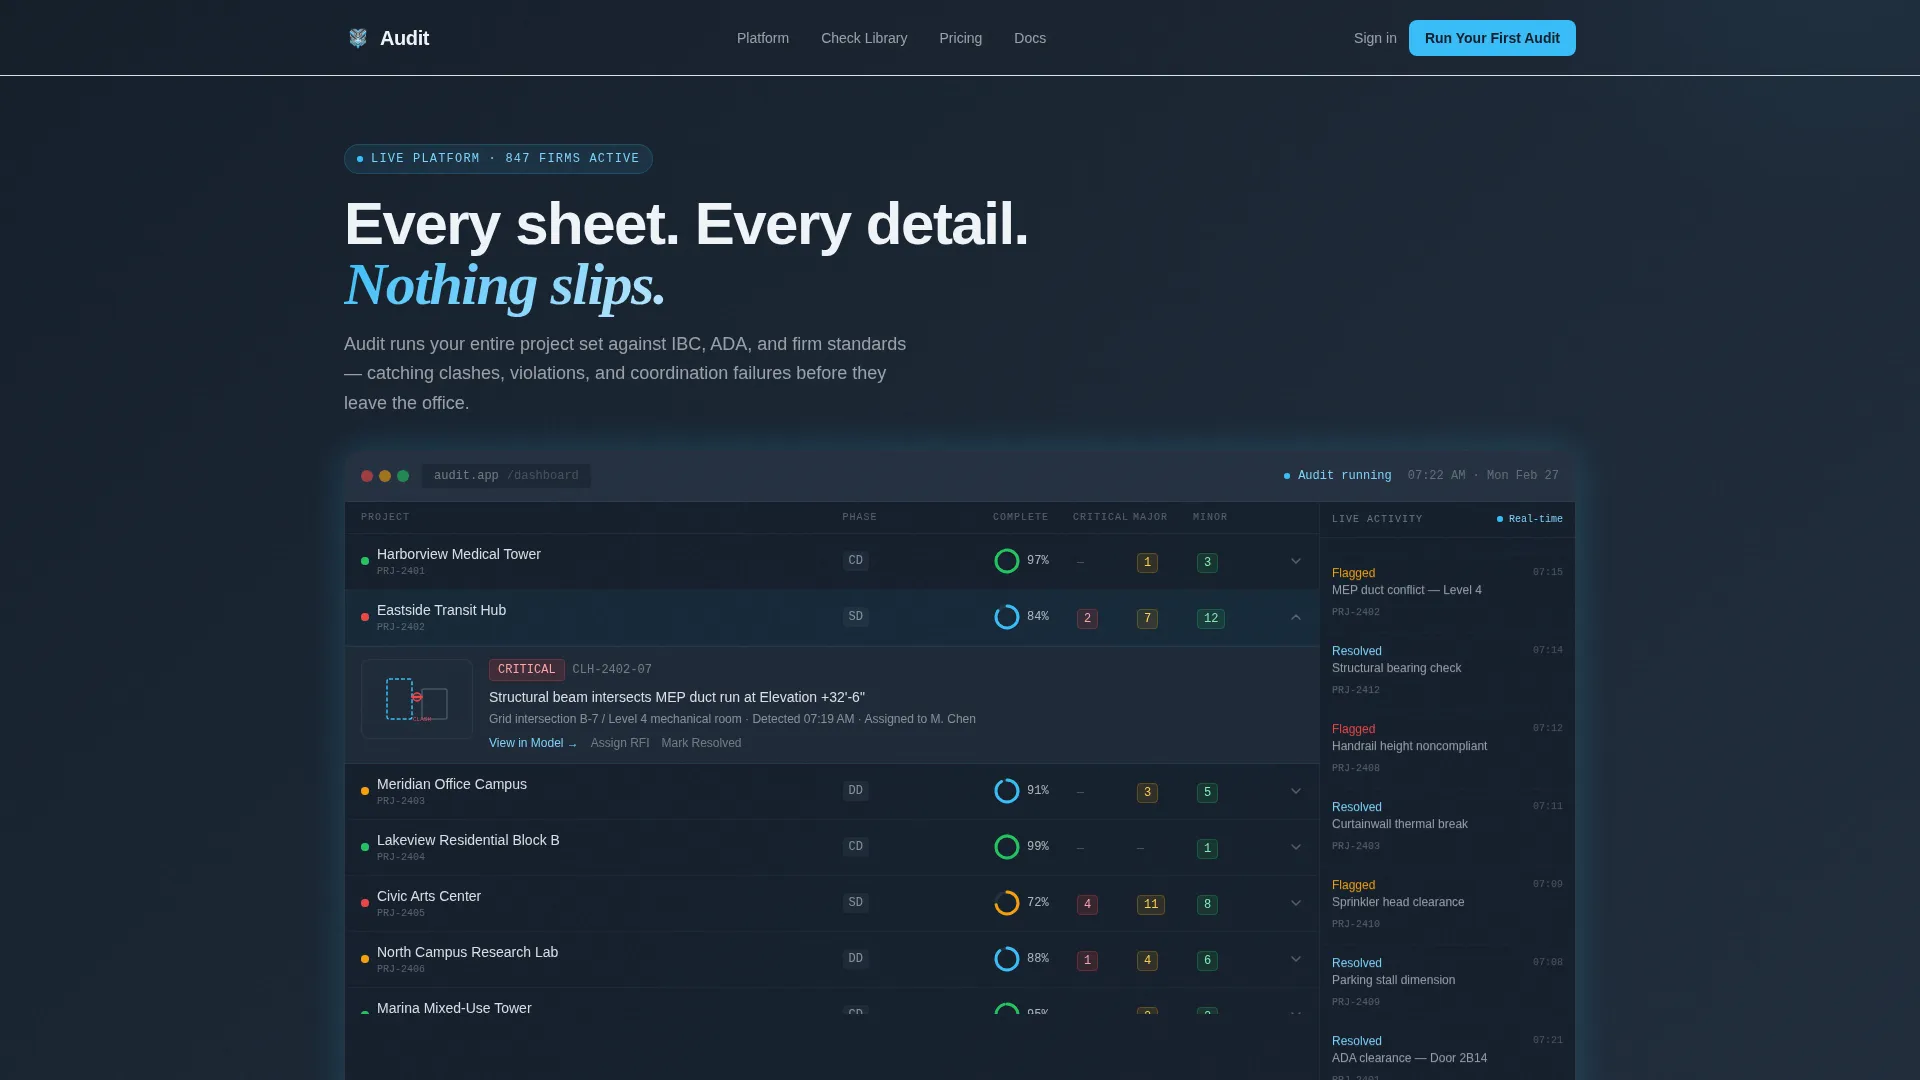Viewport: 1920px width, 1080px height.
Task: Click Harborview CD phase badge
Action: point(855,561)
